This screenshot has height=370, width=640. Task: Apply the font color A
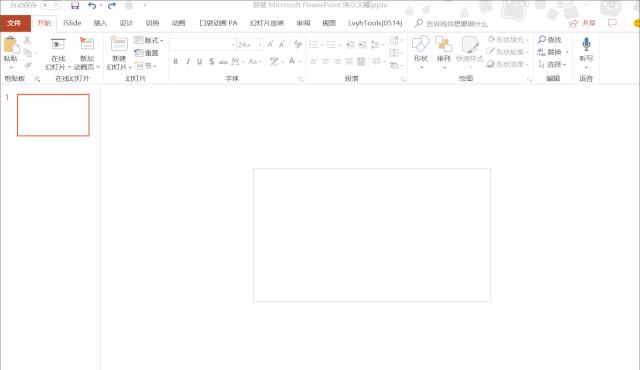pos(292,62)
